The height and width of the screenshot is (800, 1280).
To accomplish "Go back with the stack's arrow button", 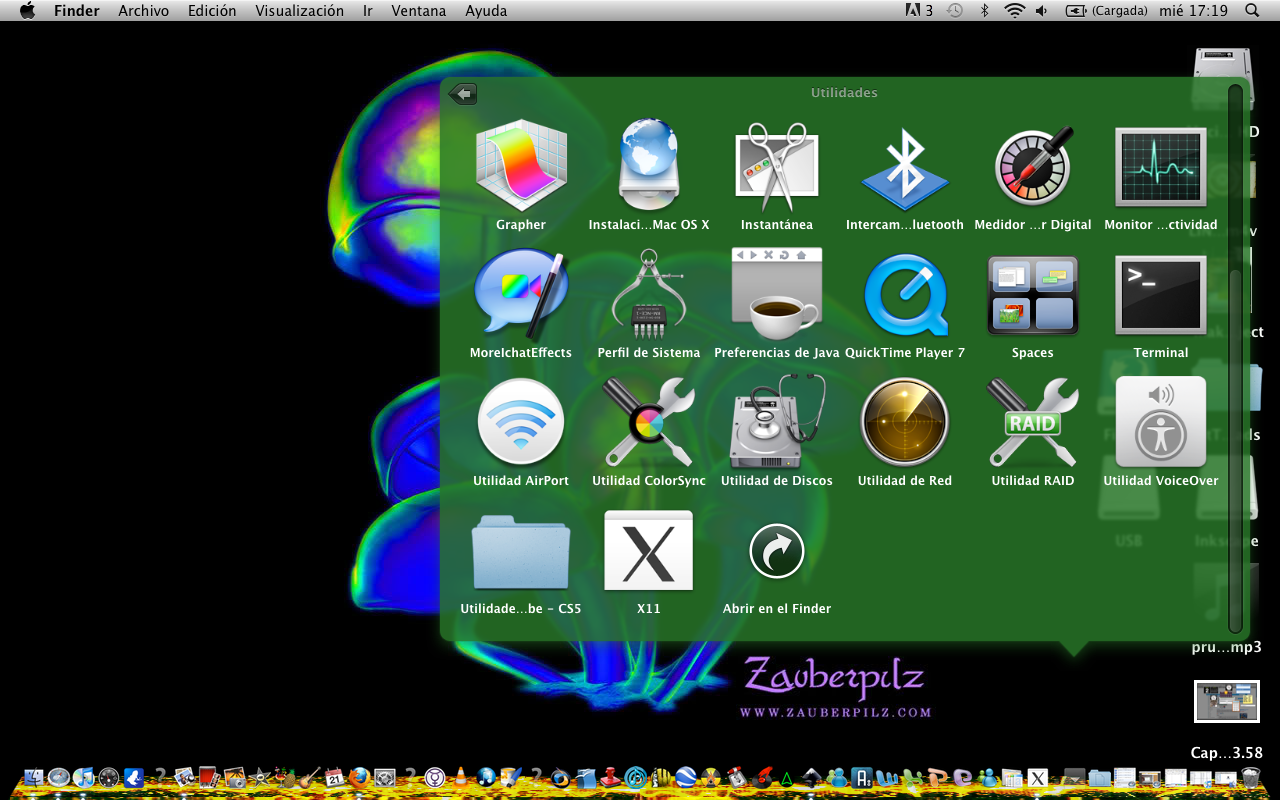I will [463, 94].
